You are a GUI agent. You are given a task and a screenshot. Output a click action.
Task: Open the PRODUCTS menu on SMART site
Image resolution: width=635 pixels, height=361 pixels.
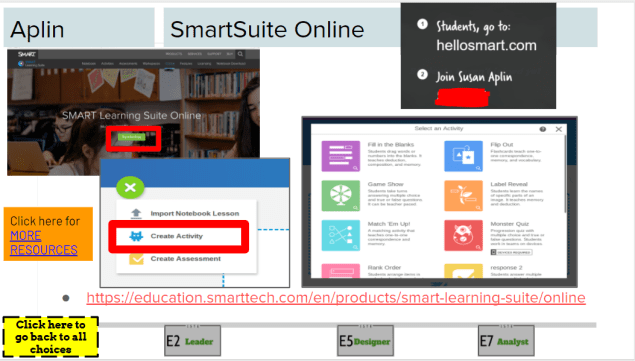(174, 54)
